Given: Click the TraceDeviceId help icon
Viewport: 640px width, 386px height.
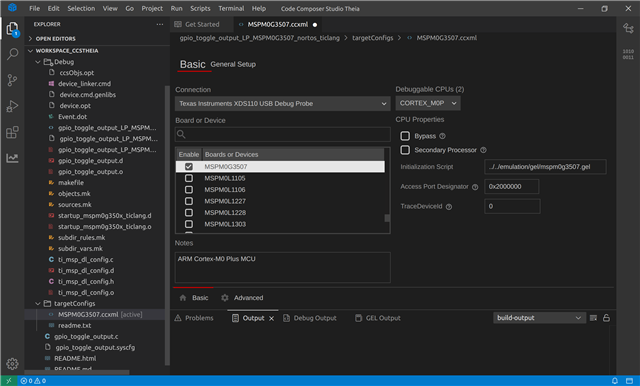Looking at the screenshot, I should point(449,207).
